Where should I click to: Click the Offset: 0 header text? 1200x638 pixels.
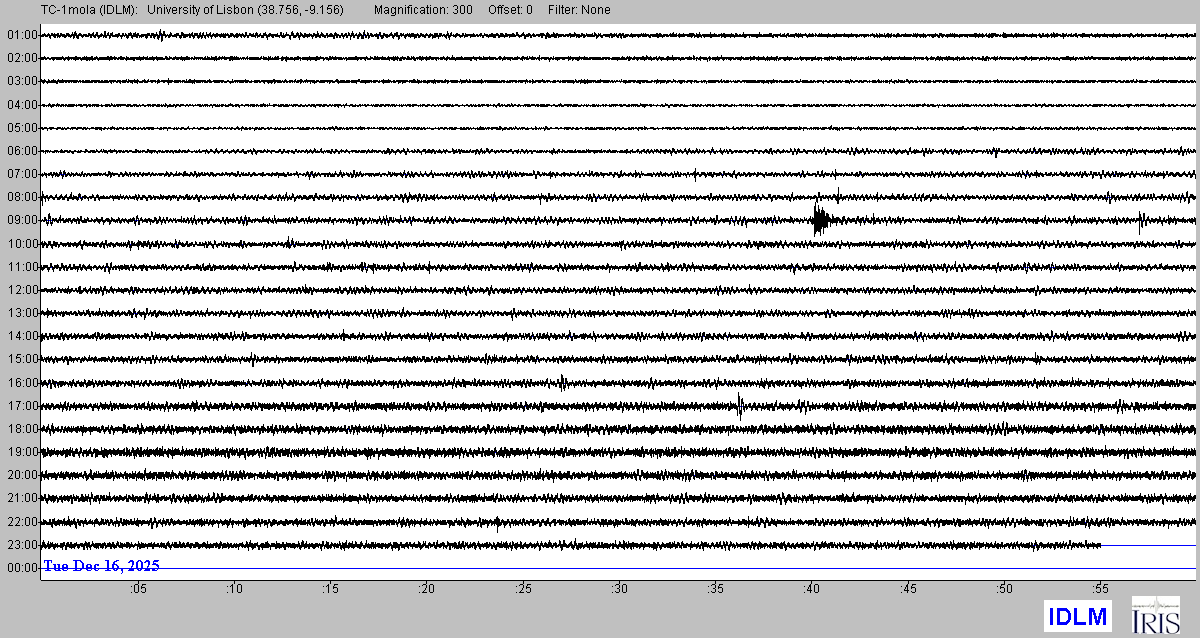pos(511,10)
